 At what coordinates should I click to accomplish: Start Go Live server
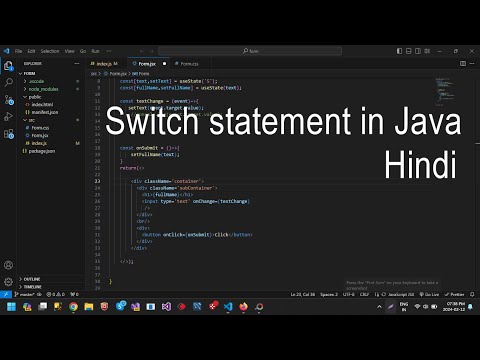[x=429, y=294]
